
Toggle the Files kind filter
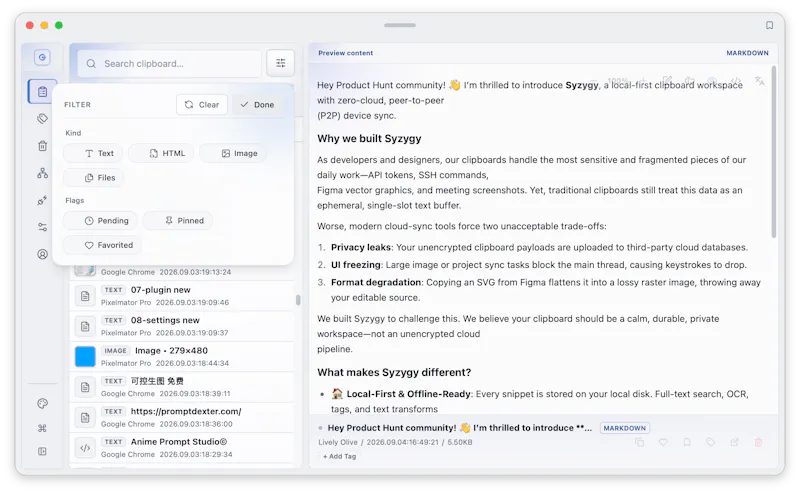click(x=93, y=178)
